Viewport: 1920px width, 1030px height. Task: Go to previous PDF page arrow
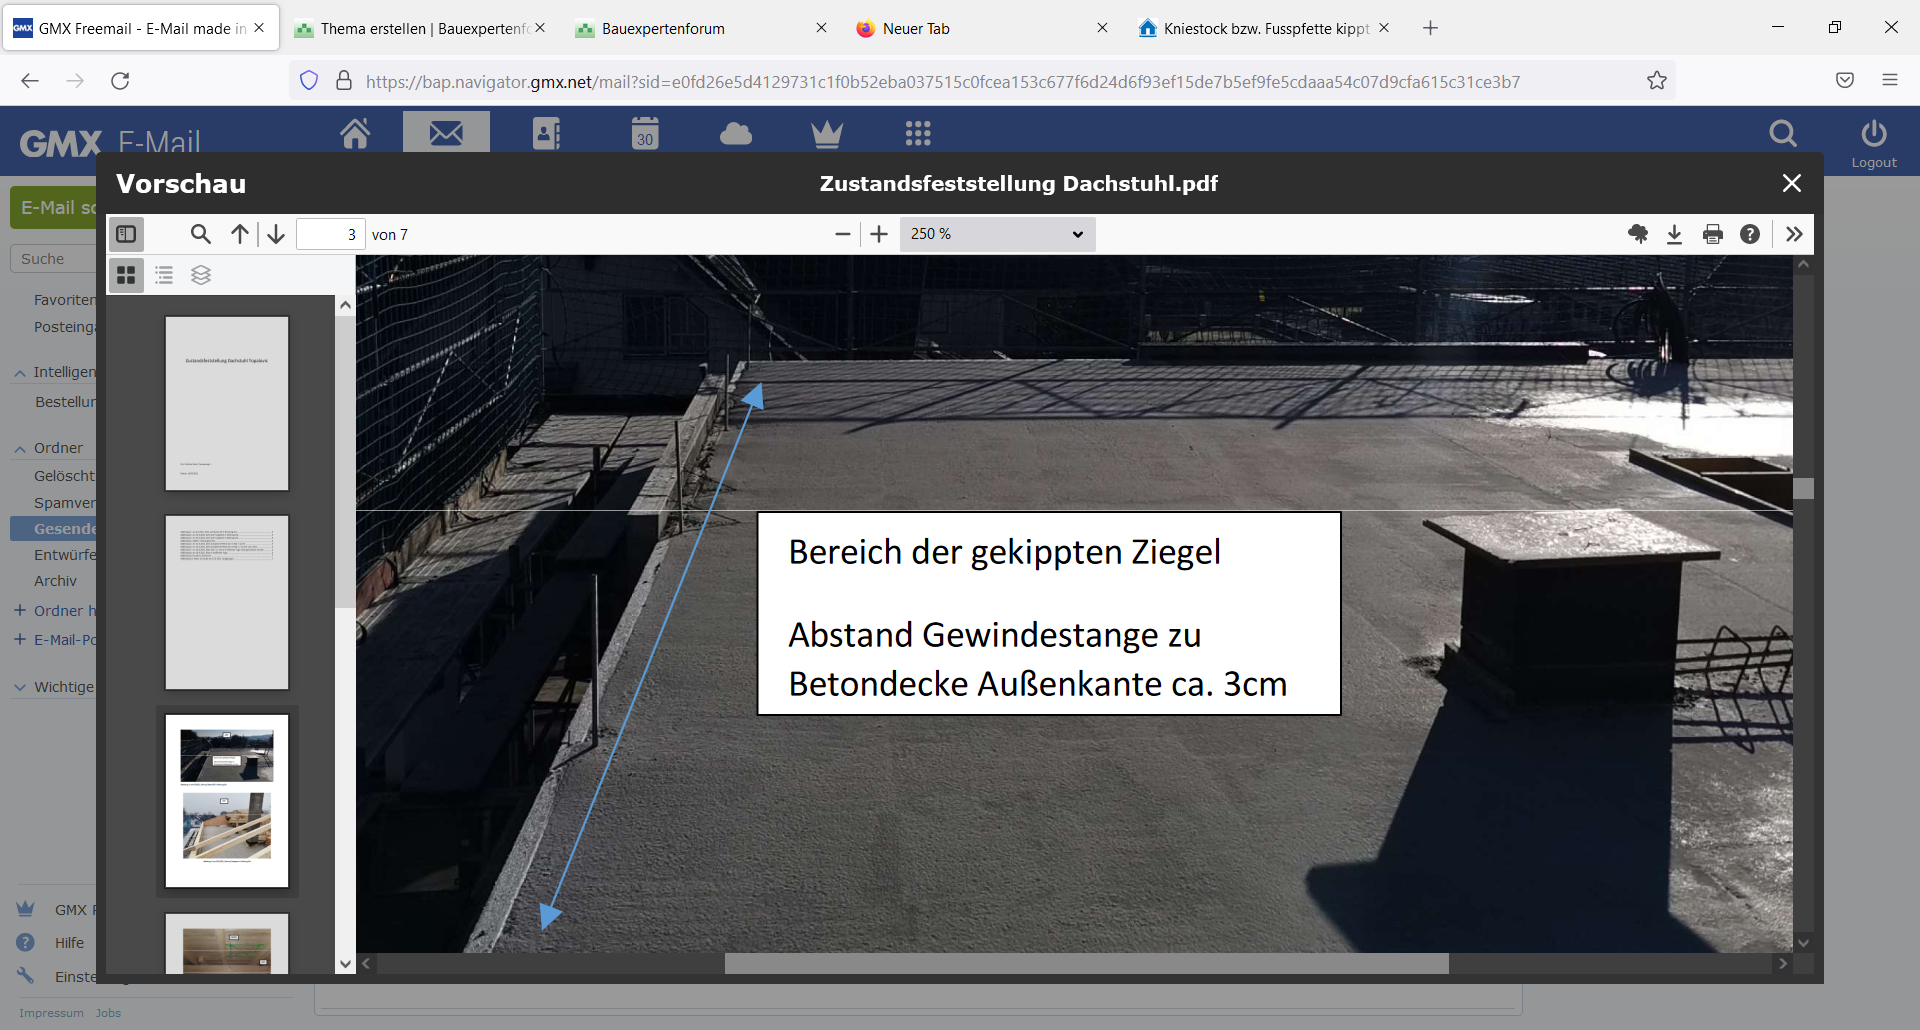click(x=240, y=234)
